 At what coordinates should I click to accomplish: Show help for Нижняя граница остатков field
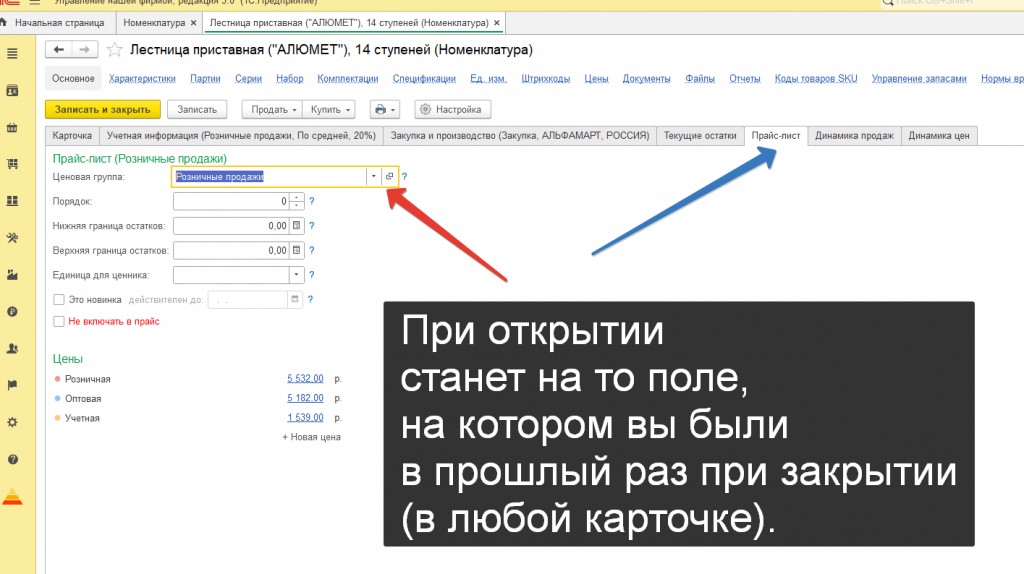[x=312, y=226]
